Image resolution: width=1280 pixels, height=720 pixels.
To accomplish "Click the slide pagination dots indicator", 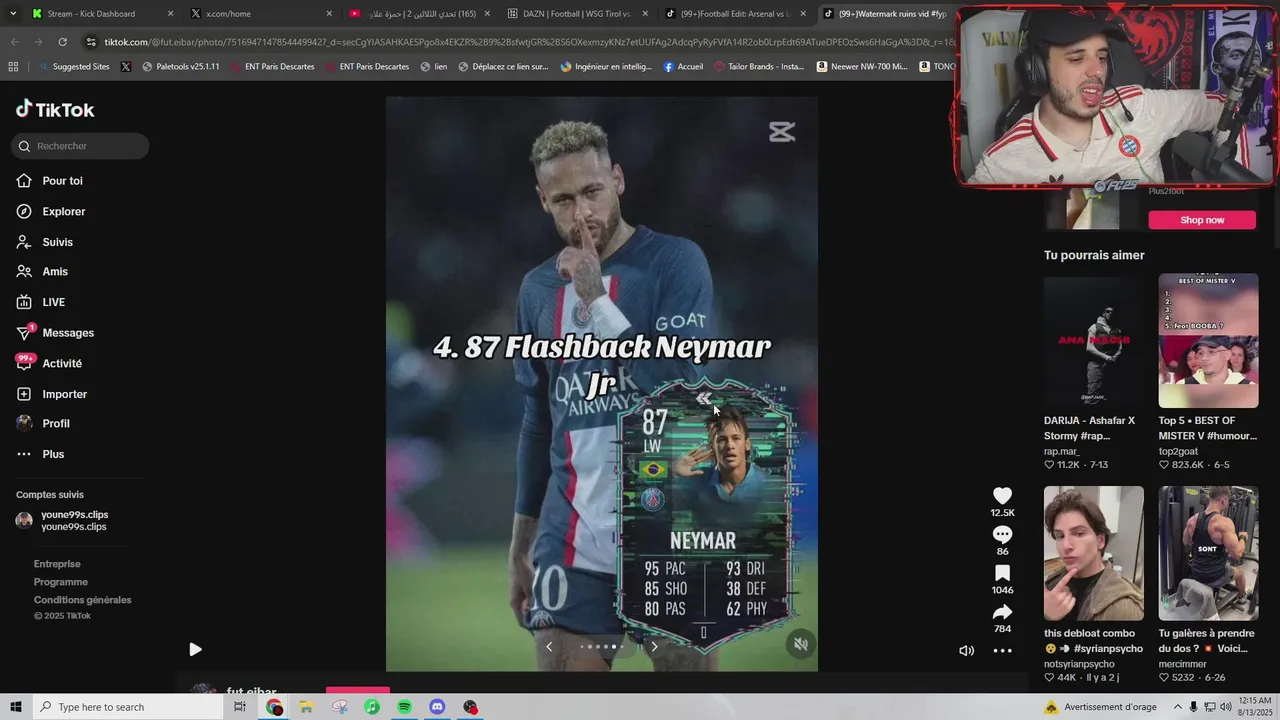I will click(602, 646).
